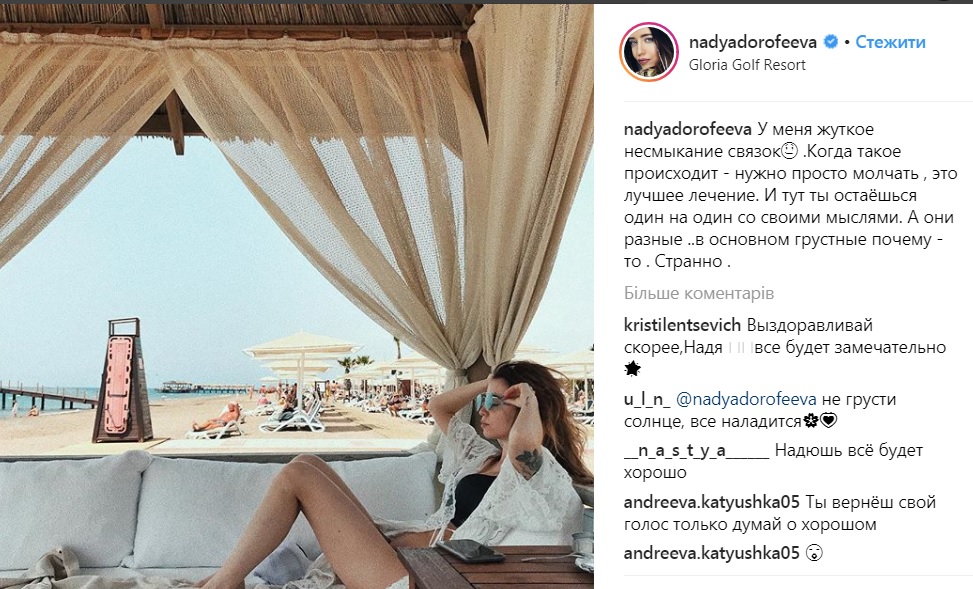
Task: Open __n_a_s_t_y_a_____ commenter profile
Action: tap(696, 451)
